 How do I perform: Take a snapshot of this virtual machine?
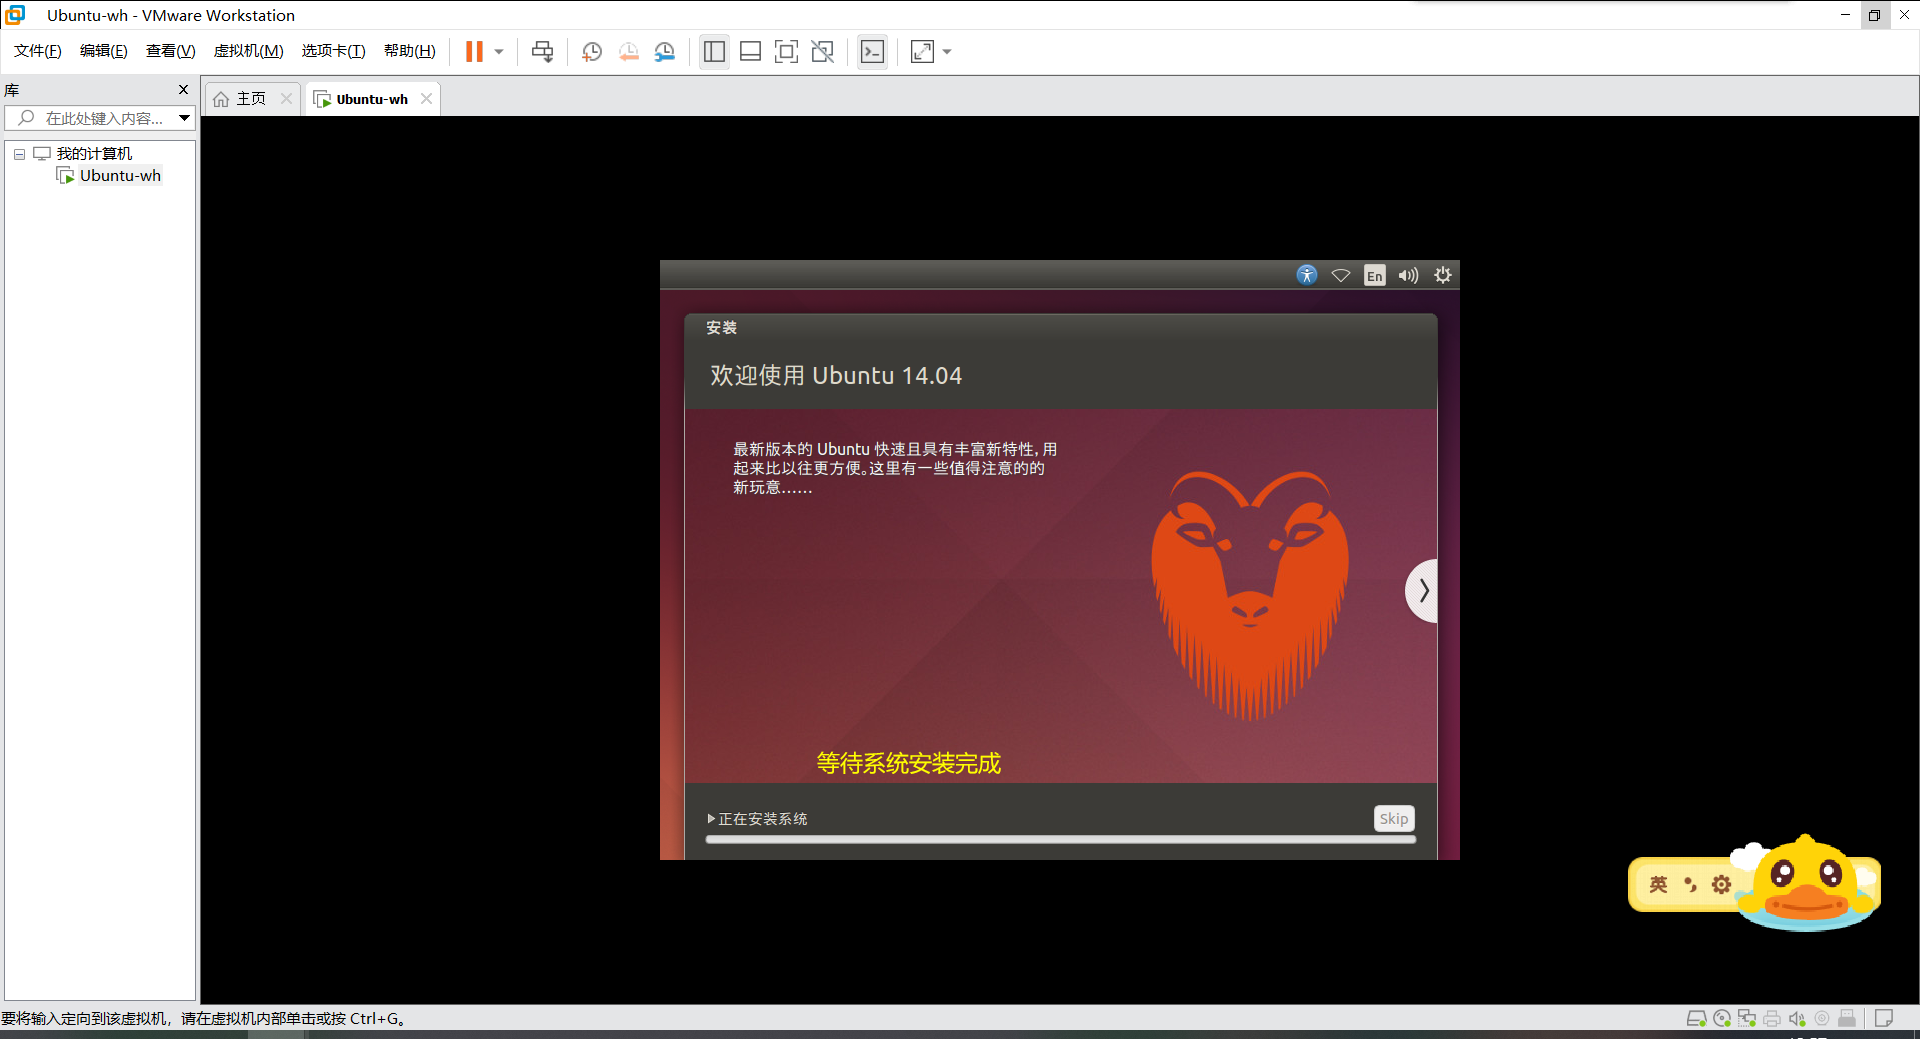592,52
